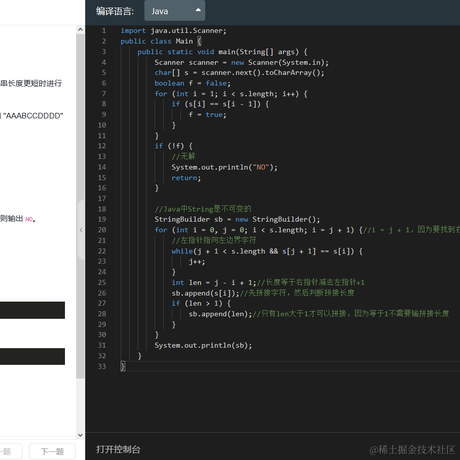Click 'System.out.println(sb);' line
The height and width of the screenshot is (460, 460).
pos(203,345)
